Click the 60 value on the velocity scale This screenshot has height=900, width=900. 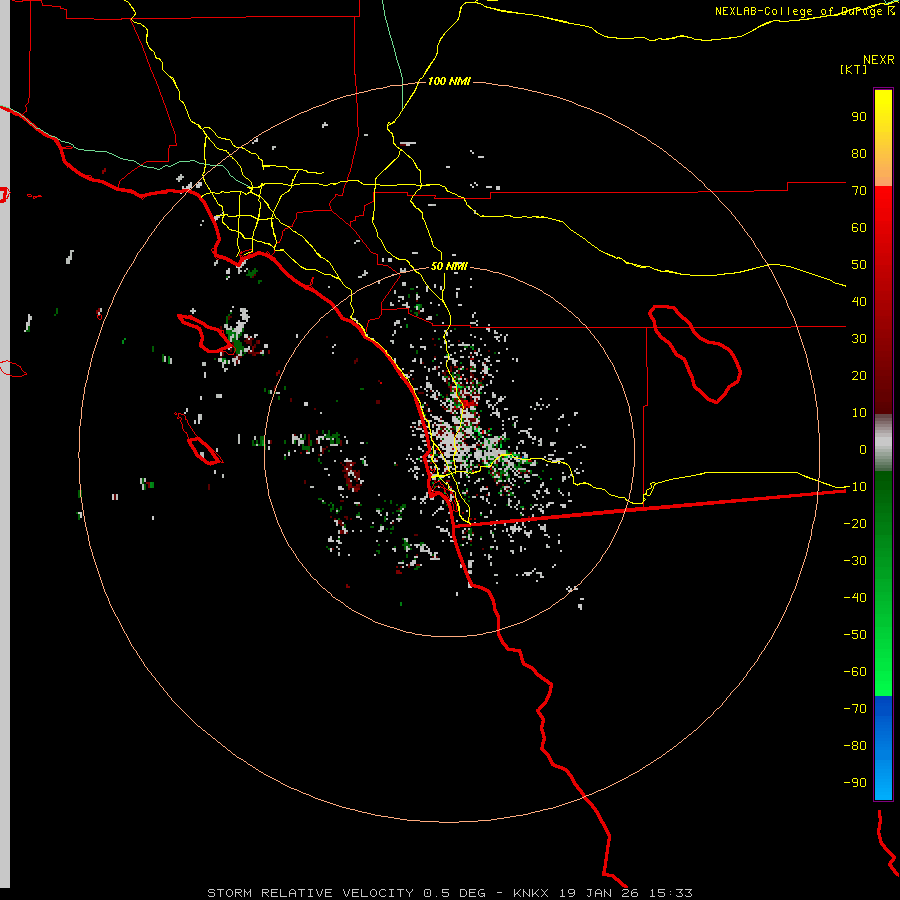coord(859,227)
